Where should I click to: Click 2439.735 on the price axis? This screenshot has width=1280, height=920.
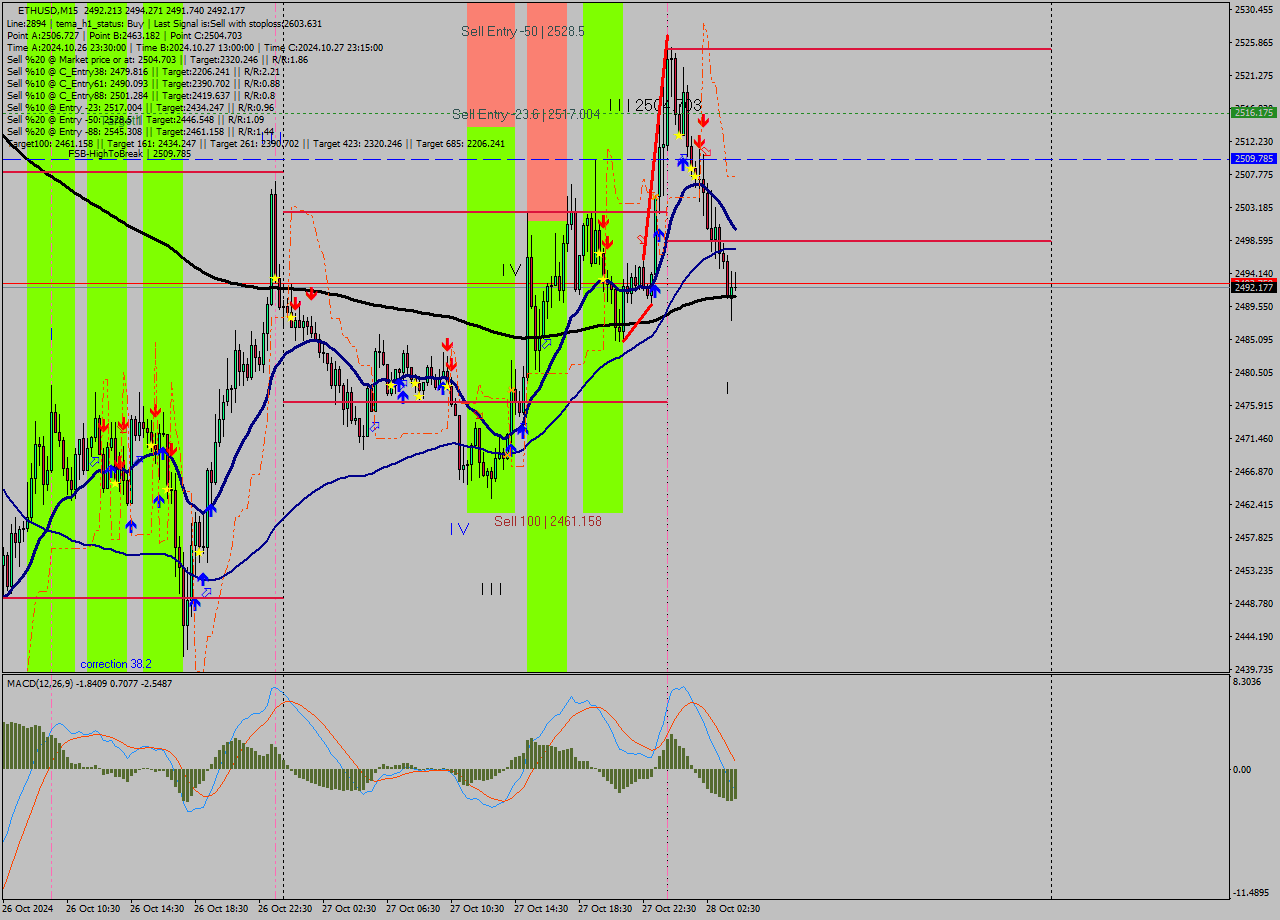tap(1254, 669)
